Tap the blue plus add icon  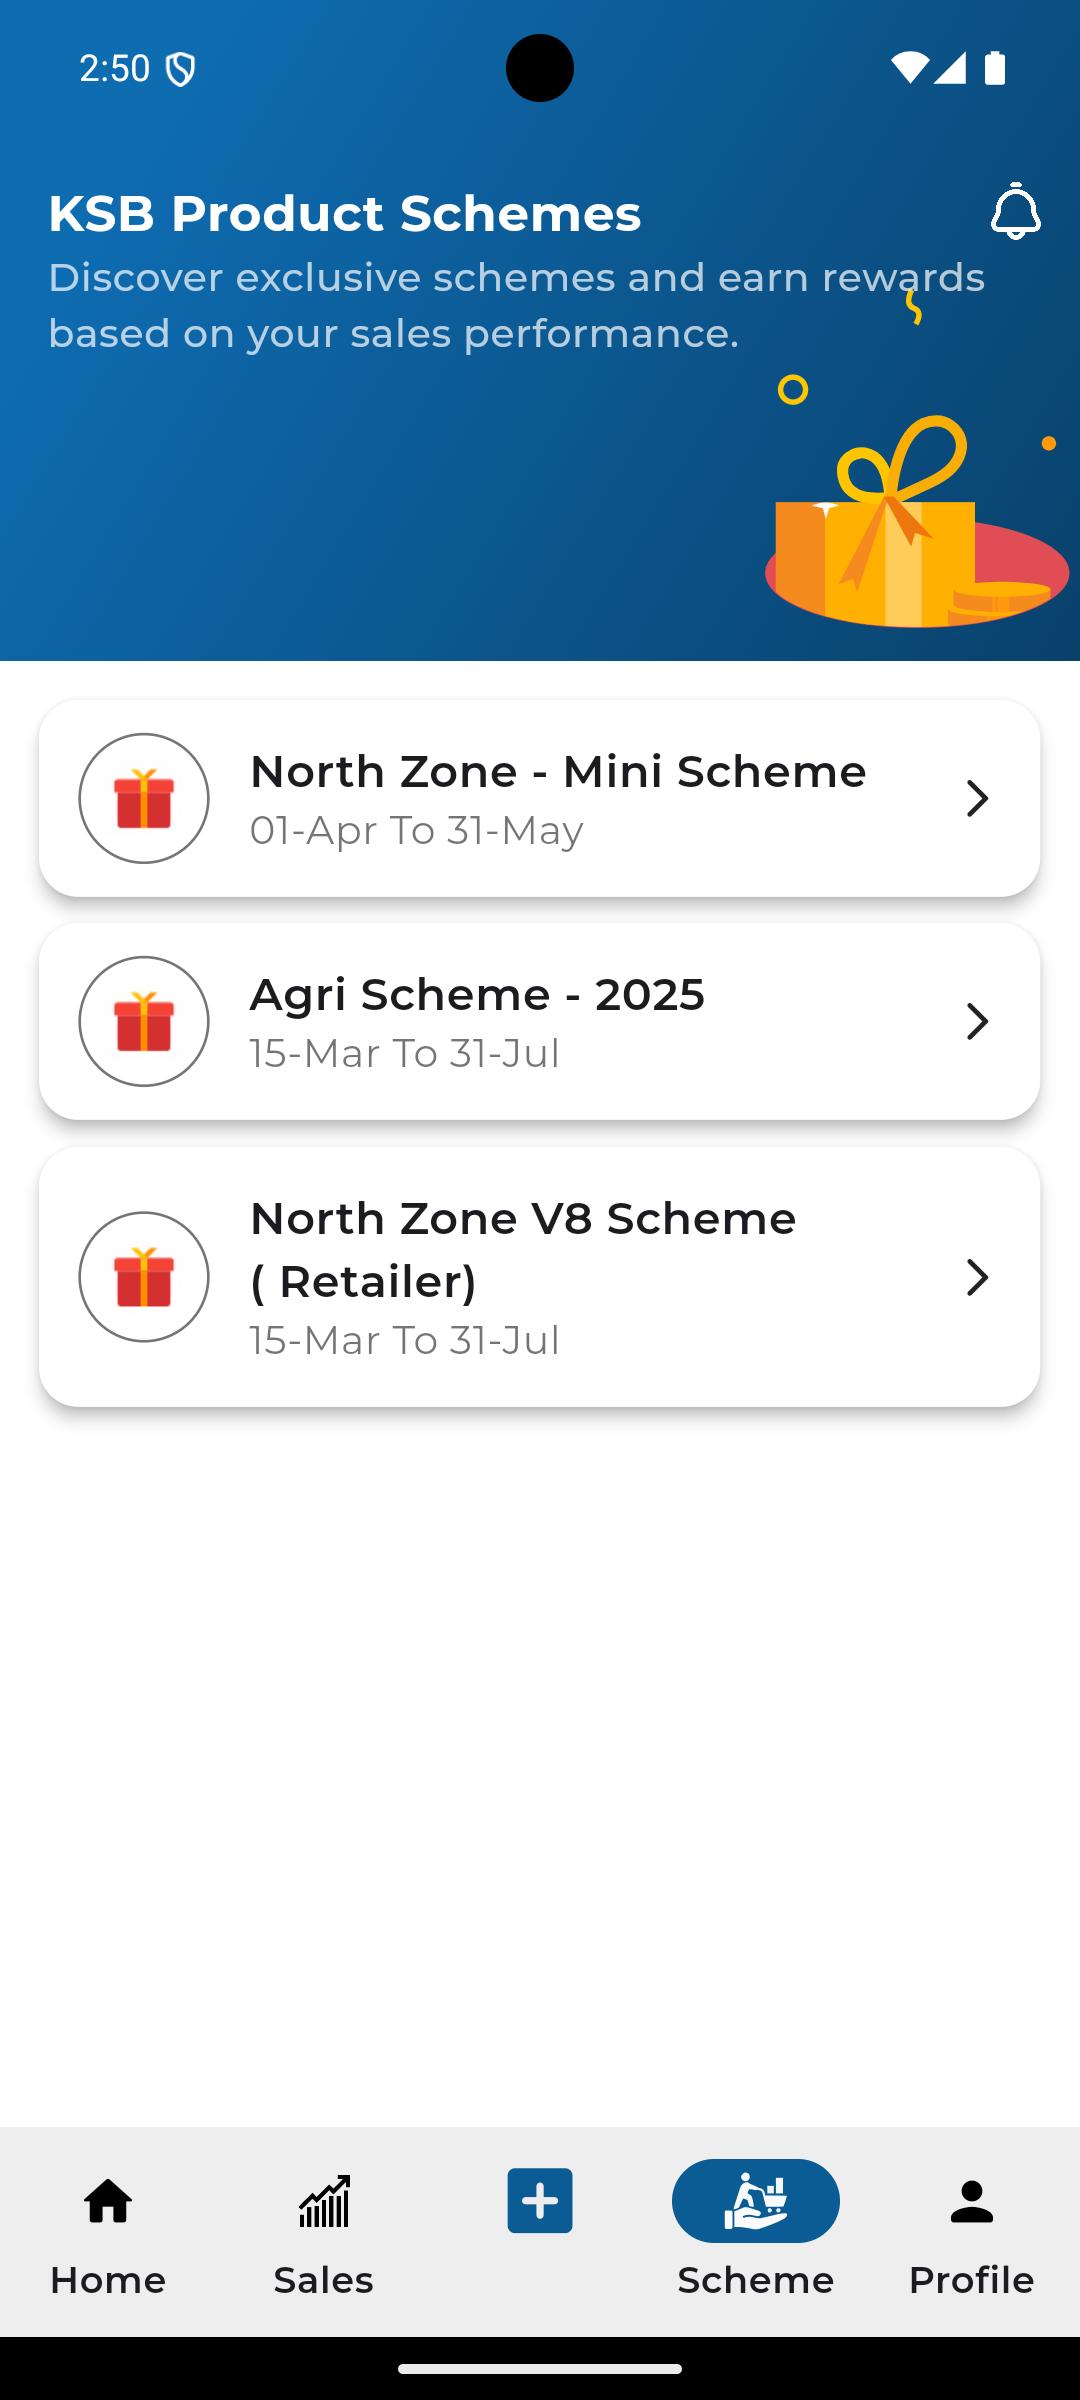point(540,2200)
